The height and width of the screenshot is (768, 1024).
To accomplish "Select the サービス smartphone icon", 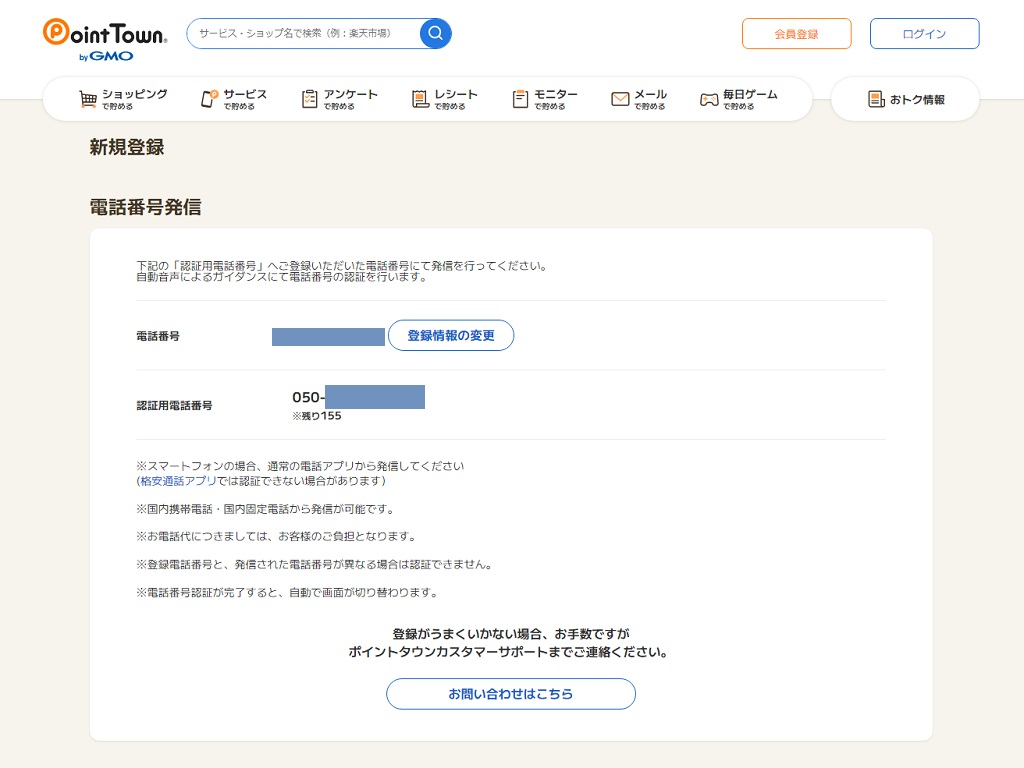I will click(x=209, y=99).
